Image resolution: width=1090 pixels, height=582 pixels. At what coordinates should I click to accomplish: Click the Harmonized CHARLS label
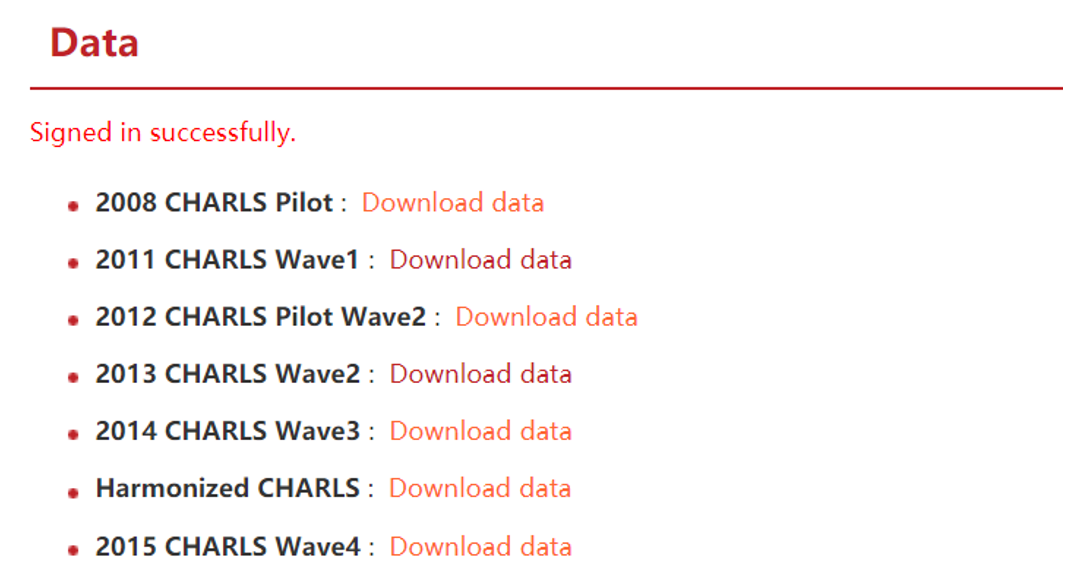228,487
